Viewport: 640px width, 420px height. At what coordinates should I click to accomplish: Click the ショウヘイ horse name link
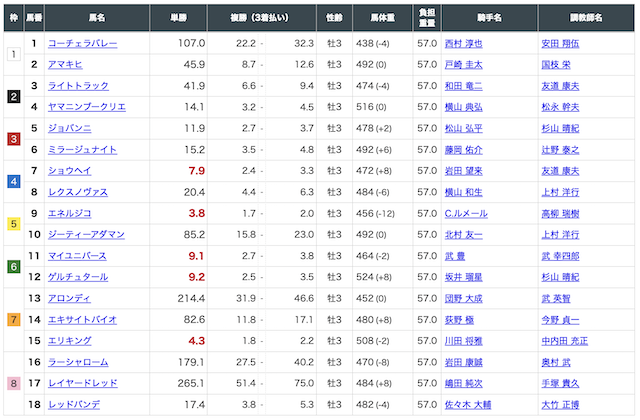click(68, 171)
